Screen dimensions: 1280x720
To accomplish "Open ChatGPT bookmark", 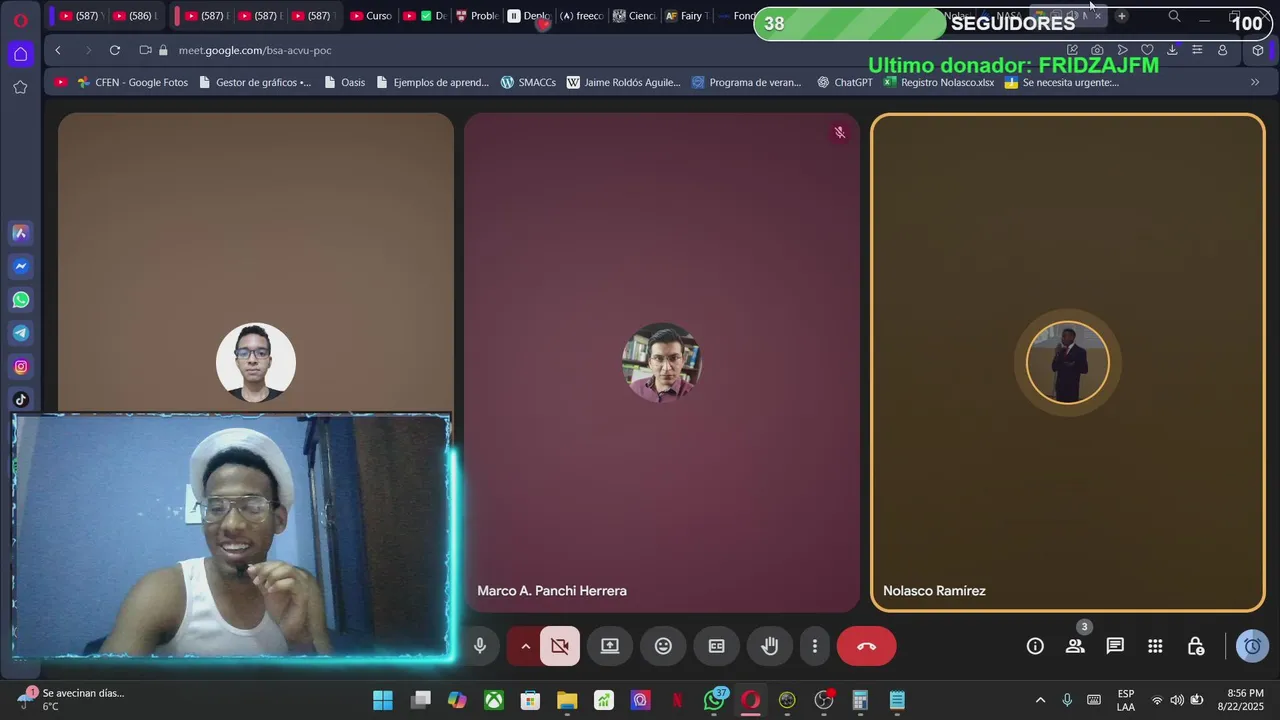I will pos(845,83).
